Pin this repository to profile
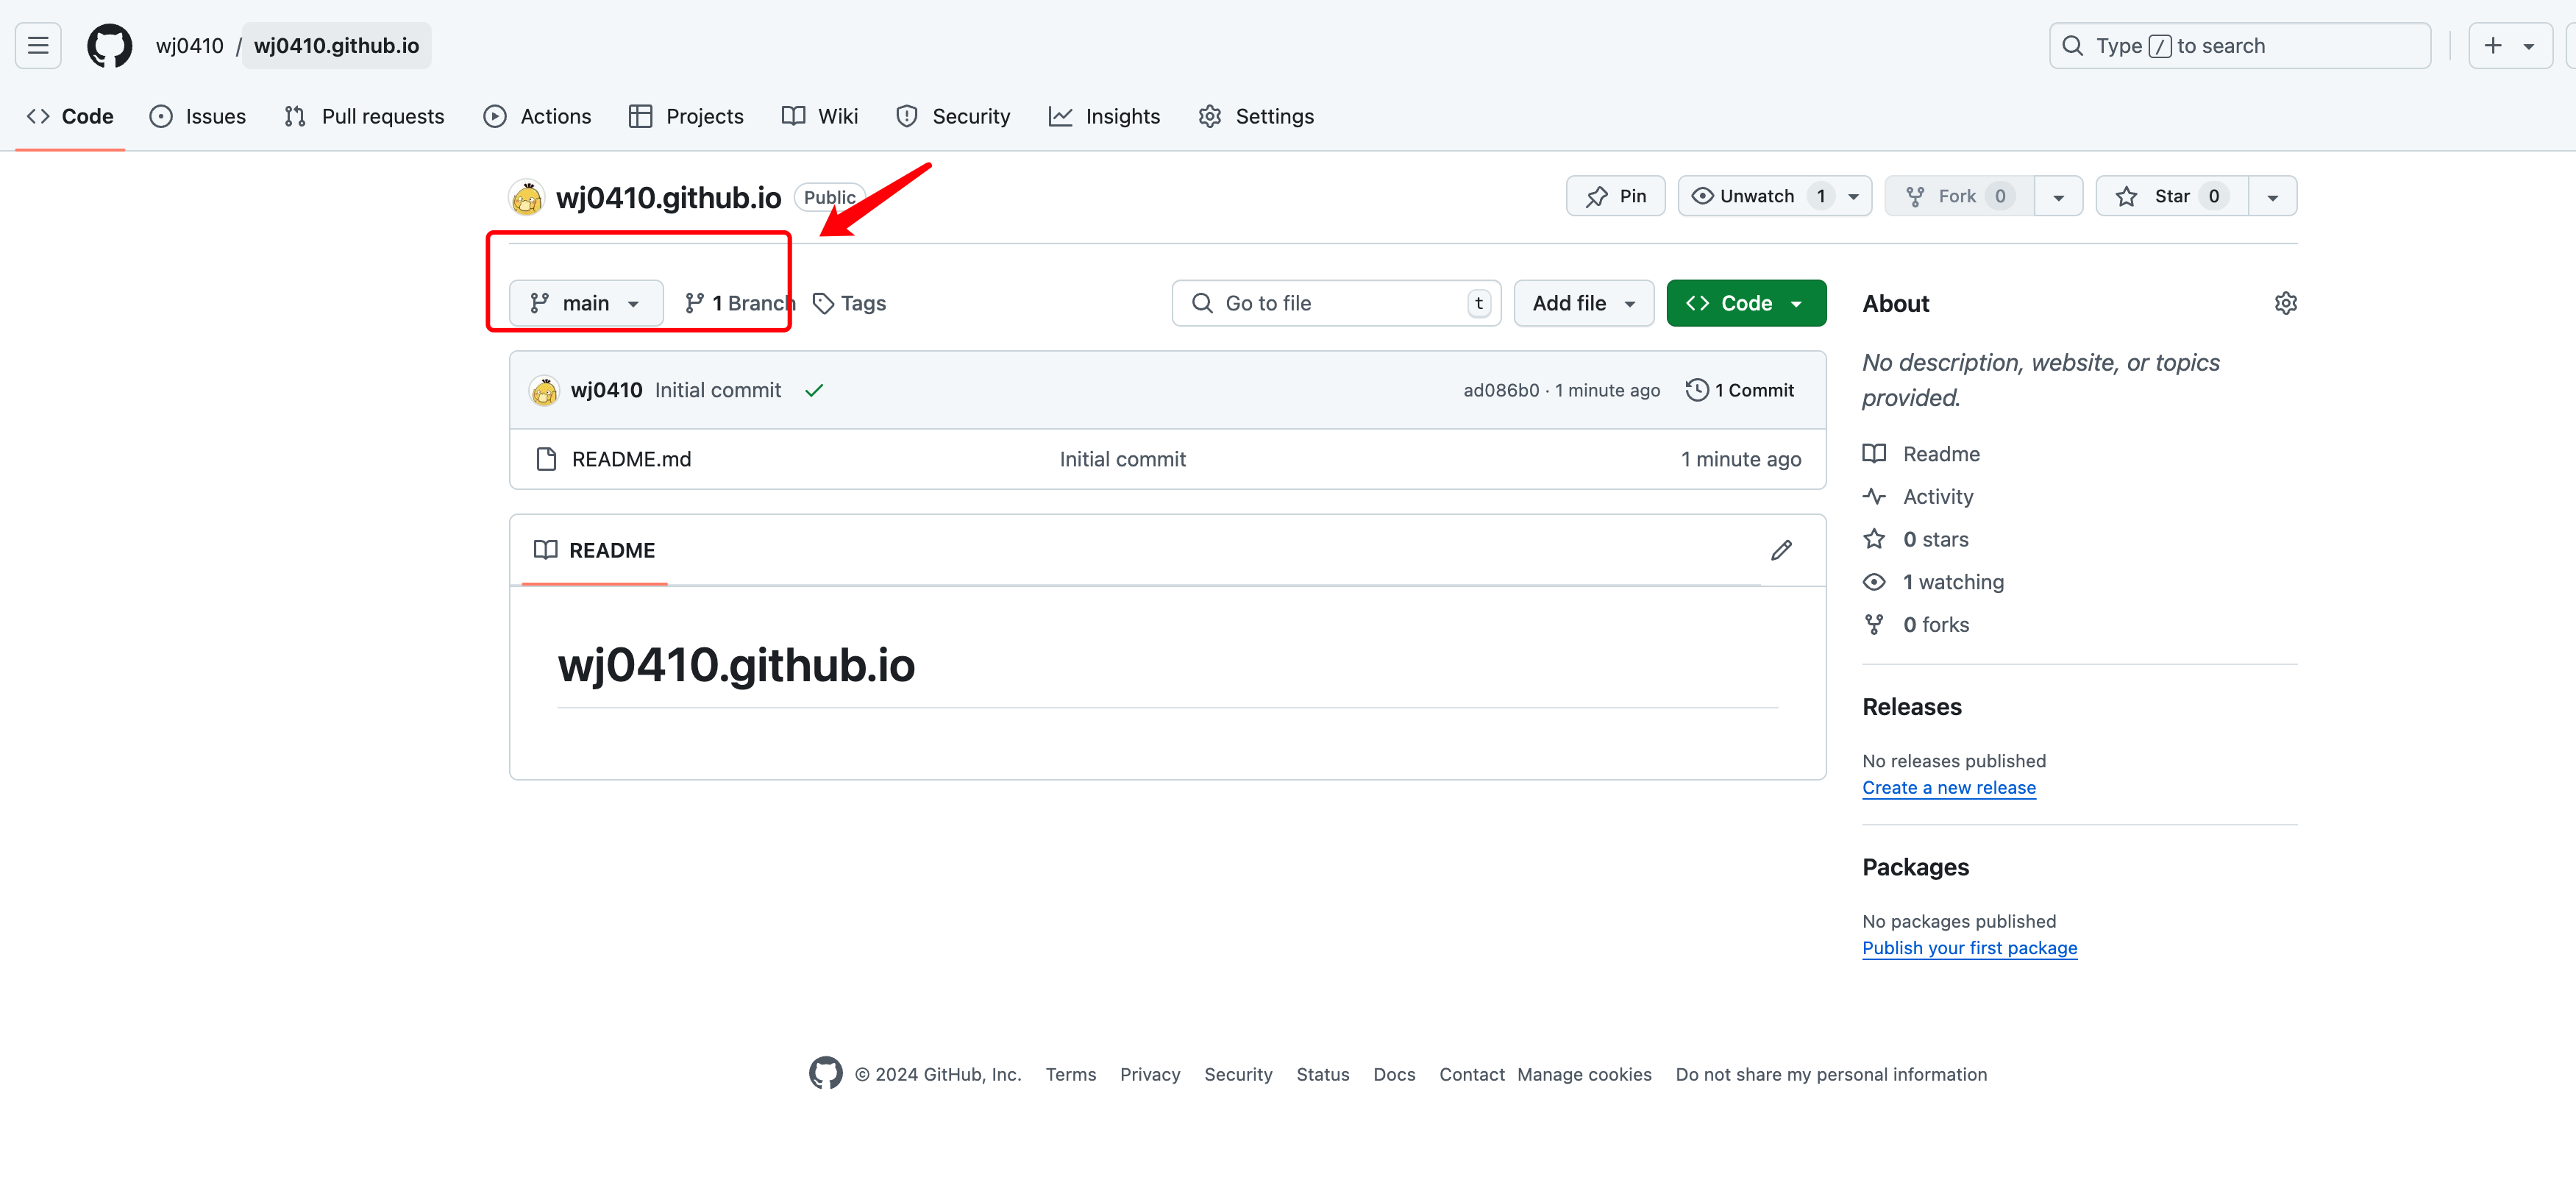The width and height of the screenshot is (2576, 1180). 1615,196
